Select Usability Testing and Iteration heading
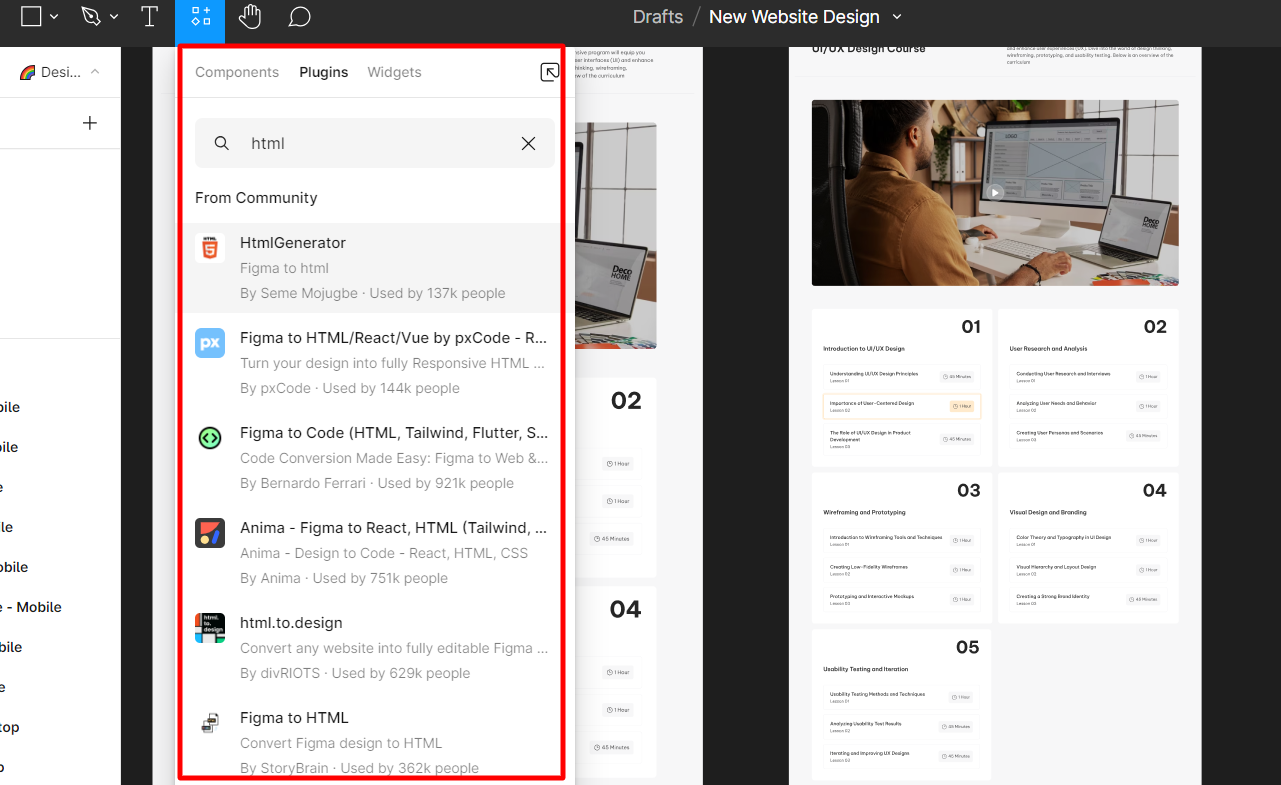Screen dimensions: 1281x785 pyautogui.click(x=866, y=669)
